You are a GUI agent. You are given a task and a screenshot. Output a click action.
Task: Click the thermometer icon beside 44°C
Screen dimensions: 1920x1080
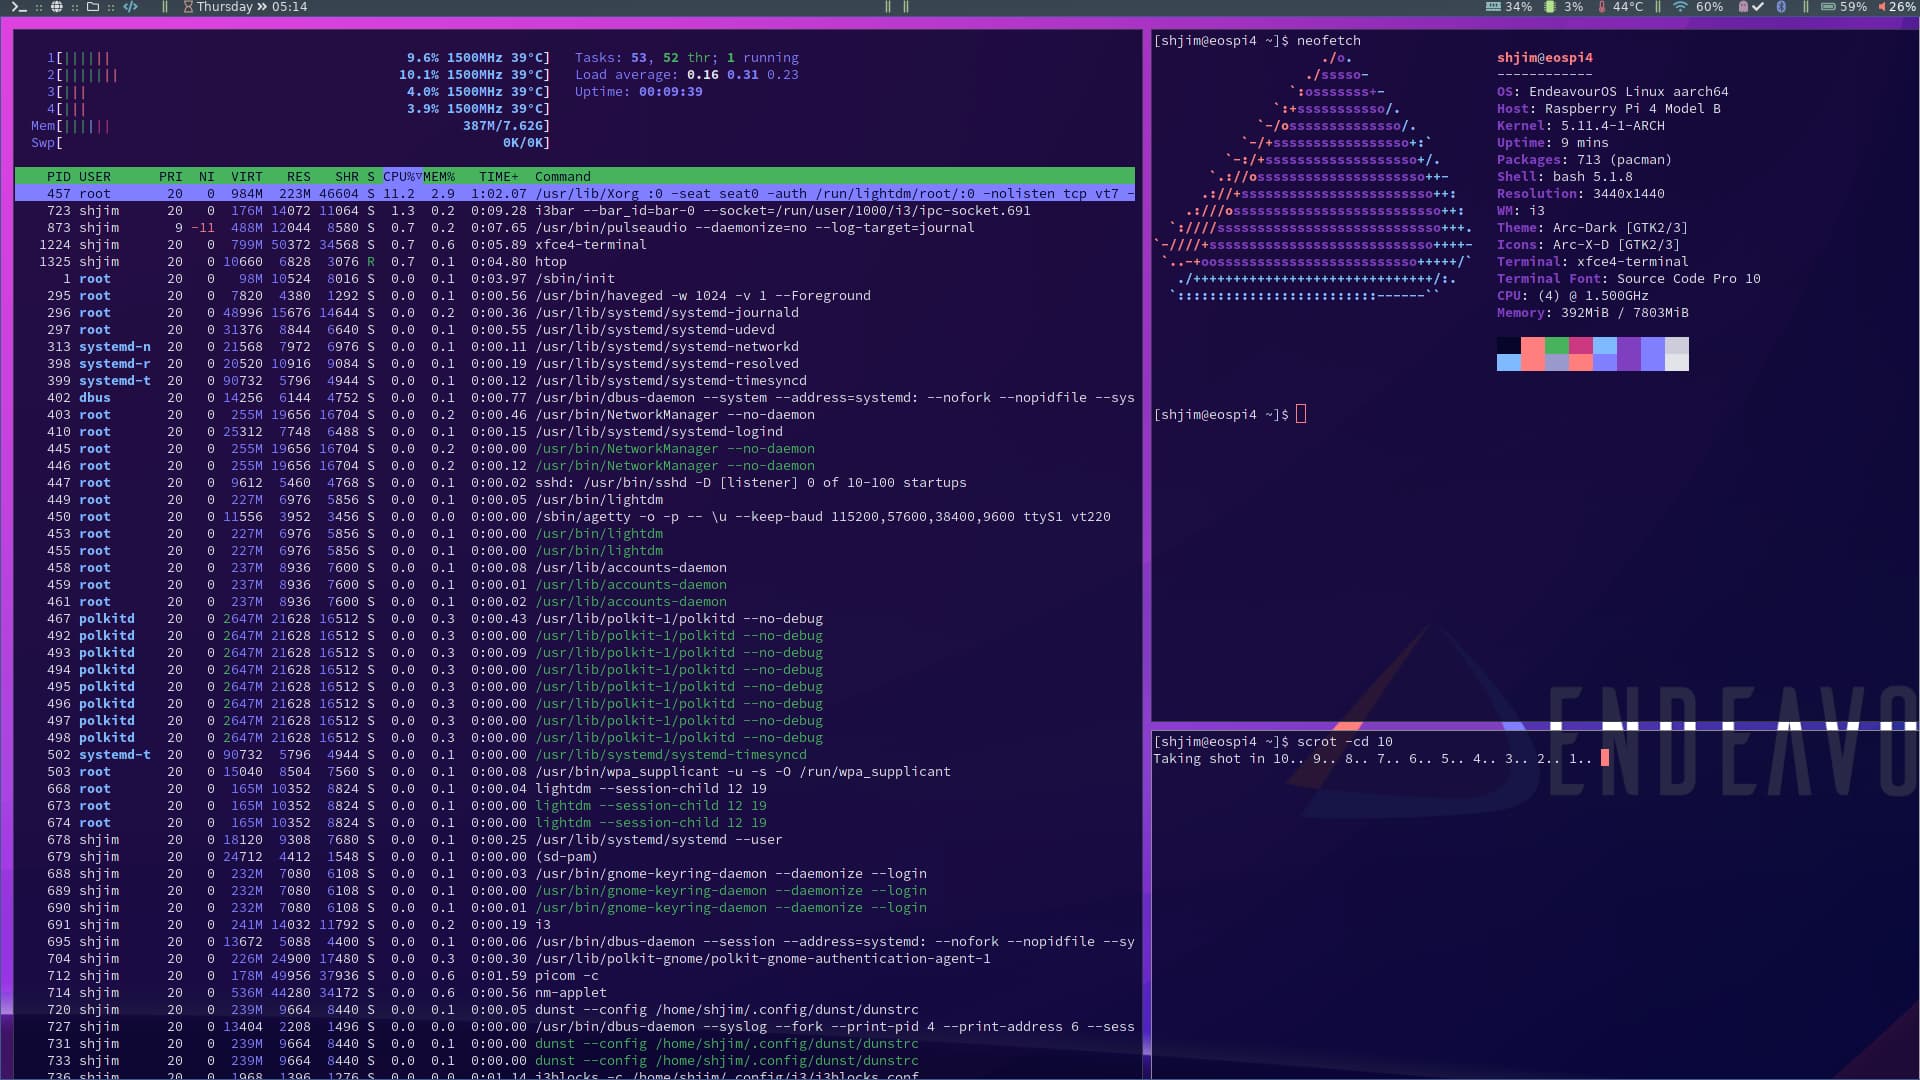pos(1602,7)
